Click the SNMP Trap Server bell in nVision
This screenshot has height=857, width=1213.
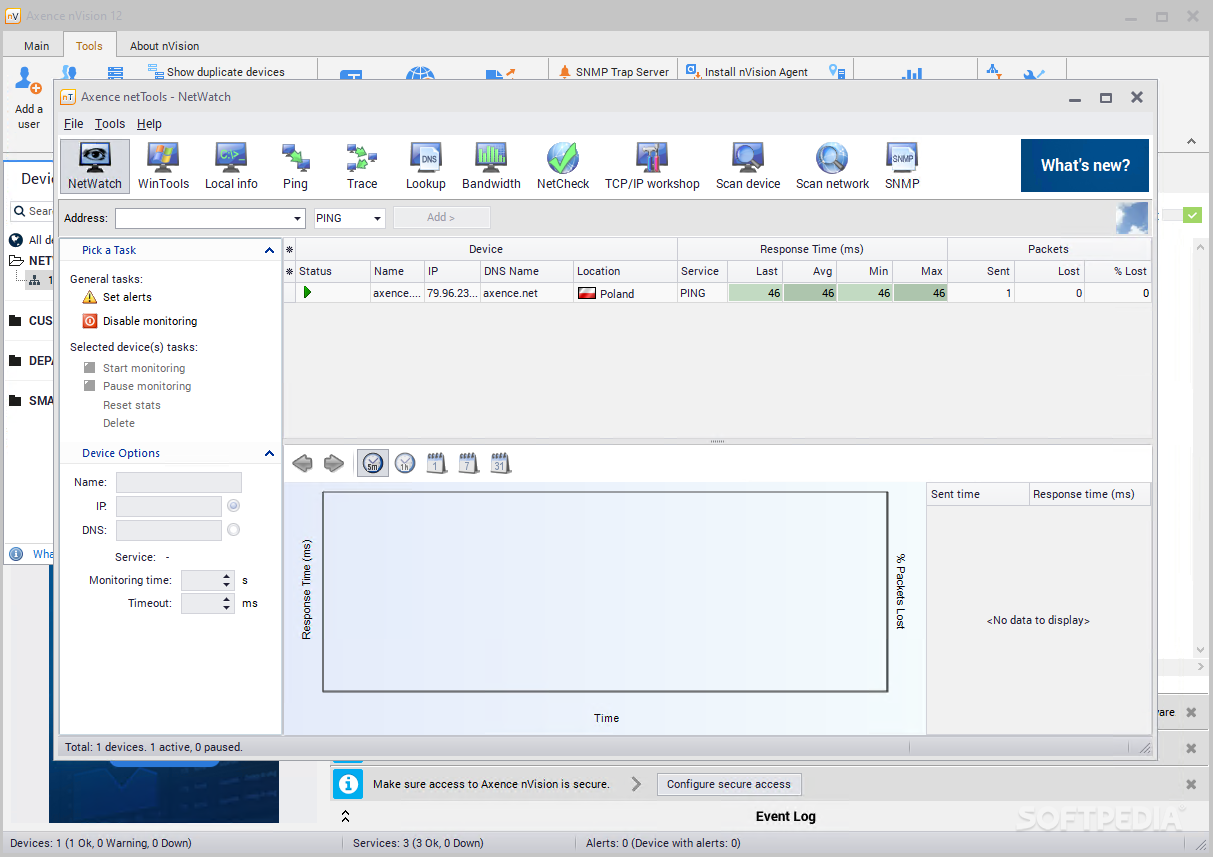[565, 72]
